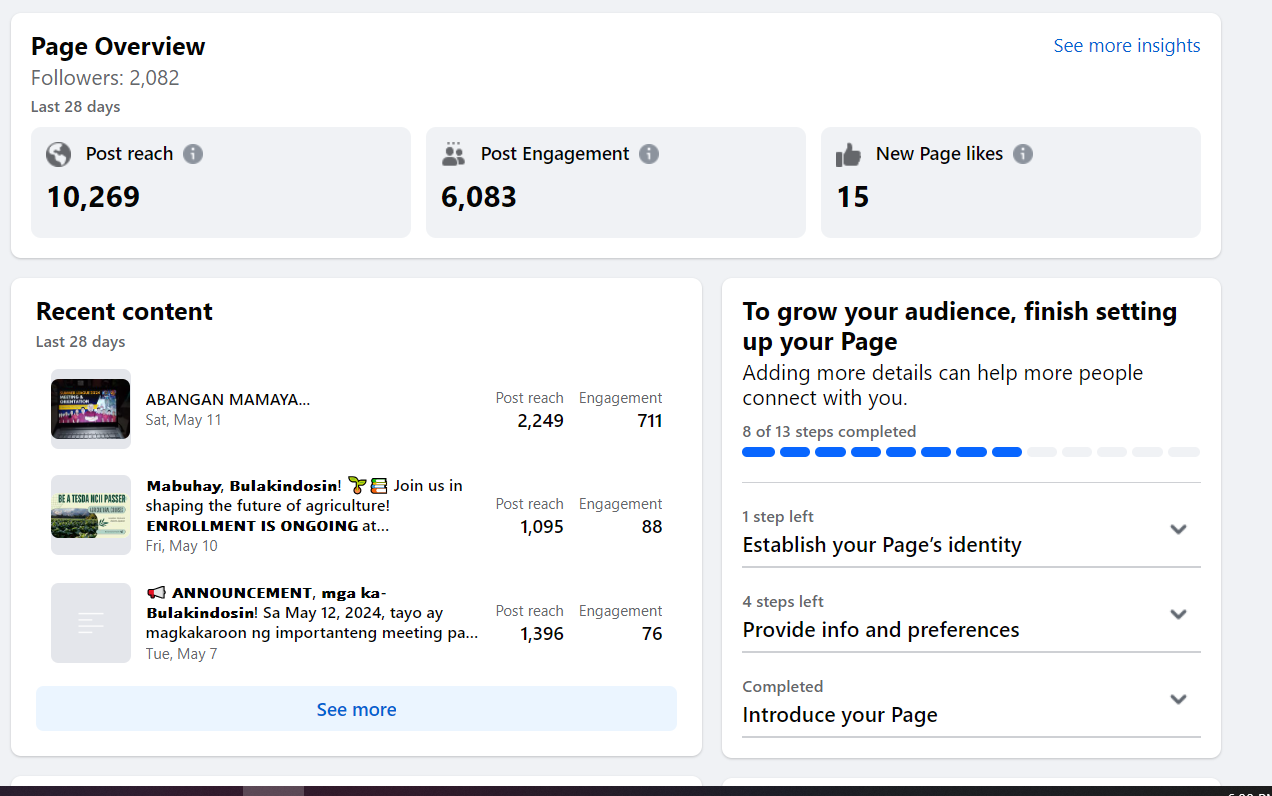Open the See more insights link
Image resolution: width=1272 pixels, height=796 pixels.
pos(1126,46)
